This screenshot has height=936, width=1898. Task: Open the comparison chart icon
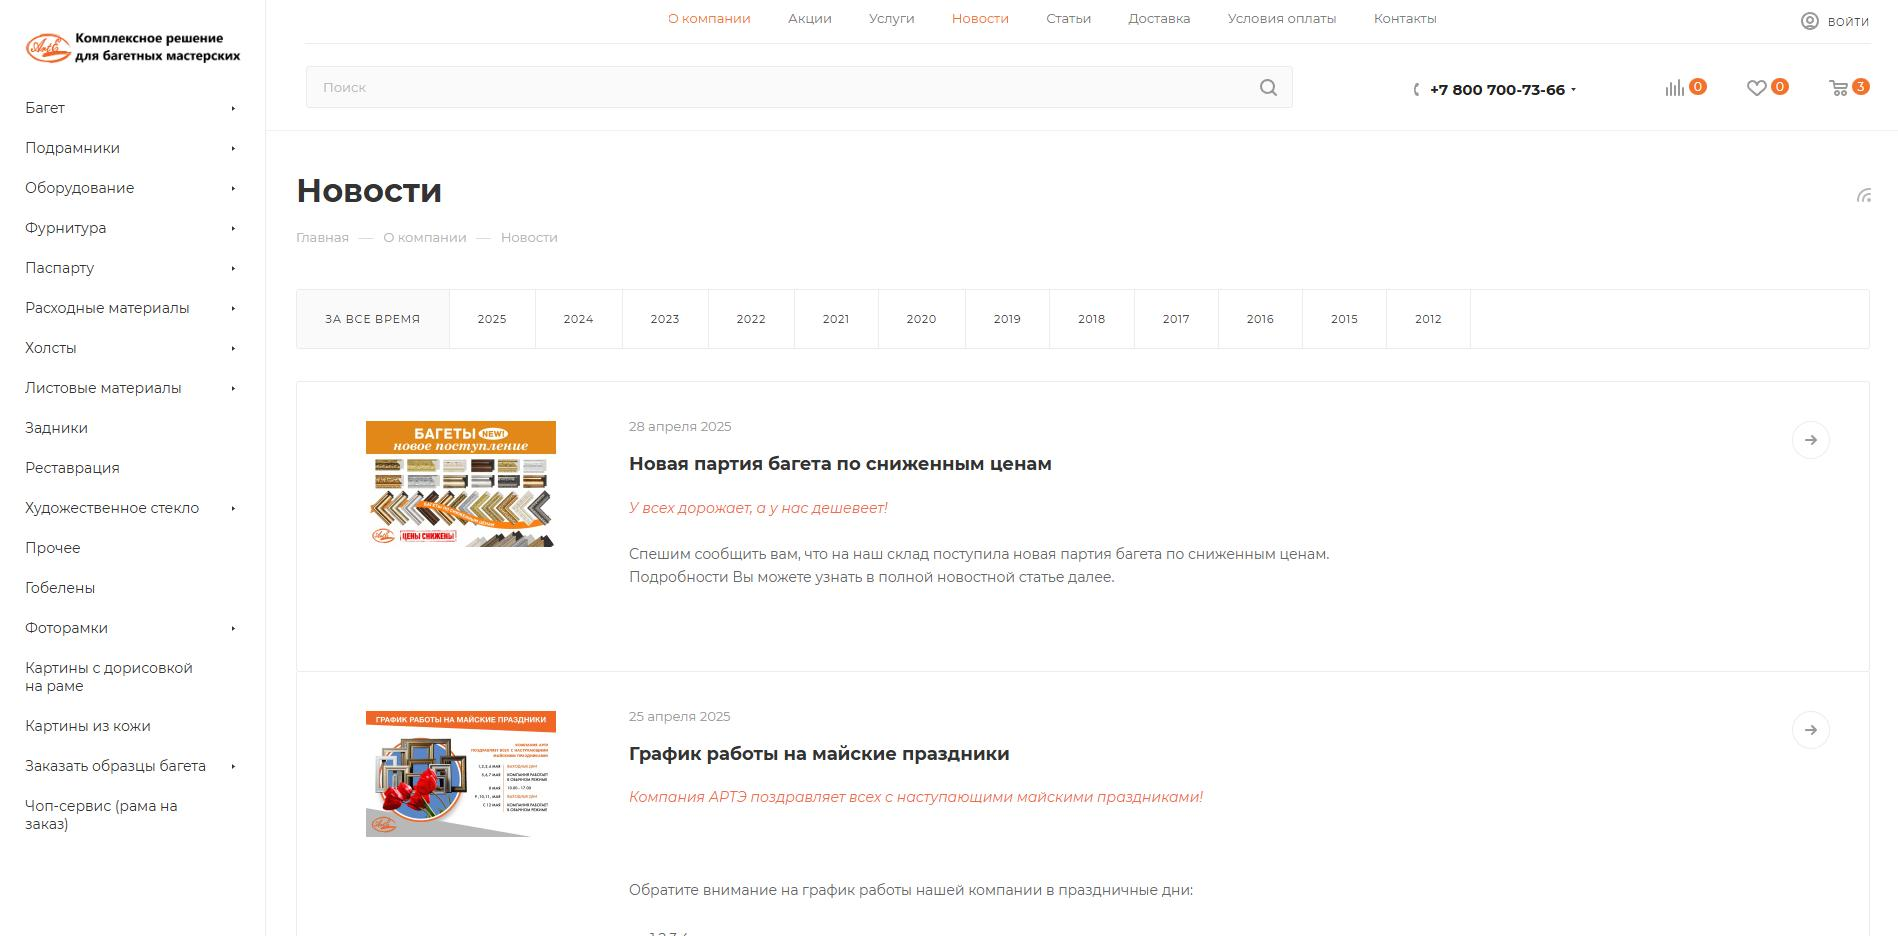point(1674,88)
